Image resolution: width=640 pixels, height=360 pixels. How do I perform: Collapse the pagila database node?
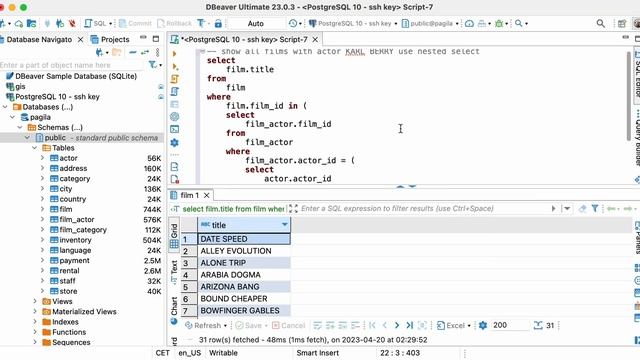[13, 117]
